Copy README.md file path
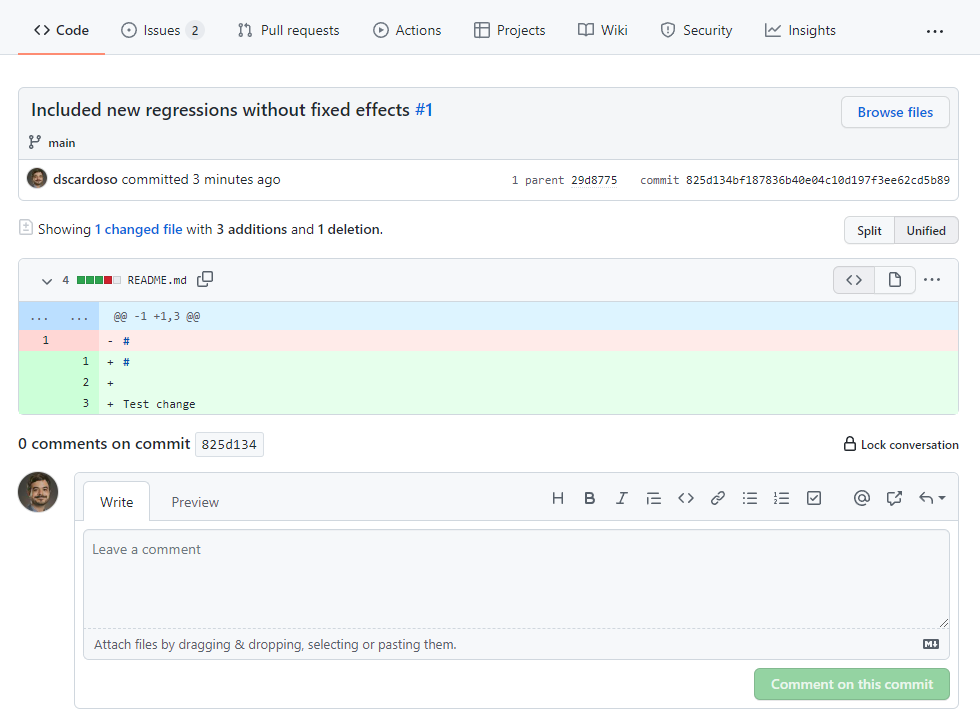 tap(205, 280)
